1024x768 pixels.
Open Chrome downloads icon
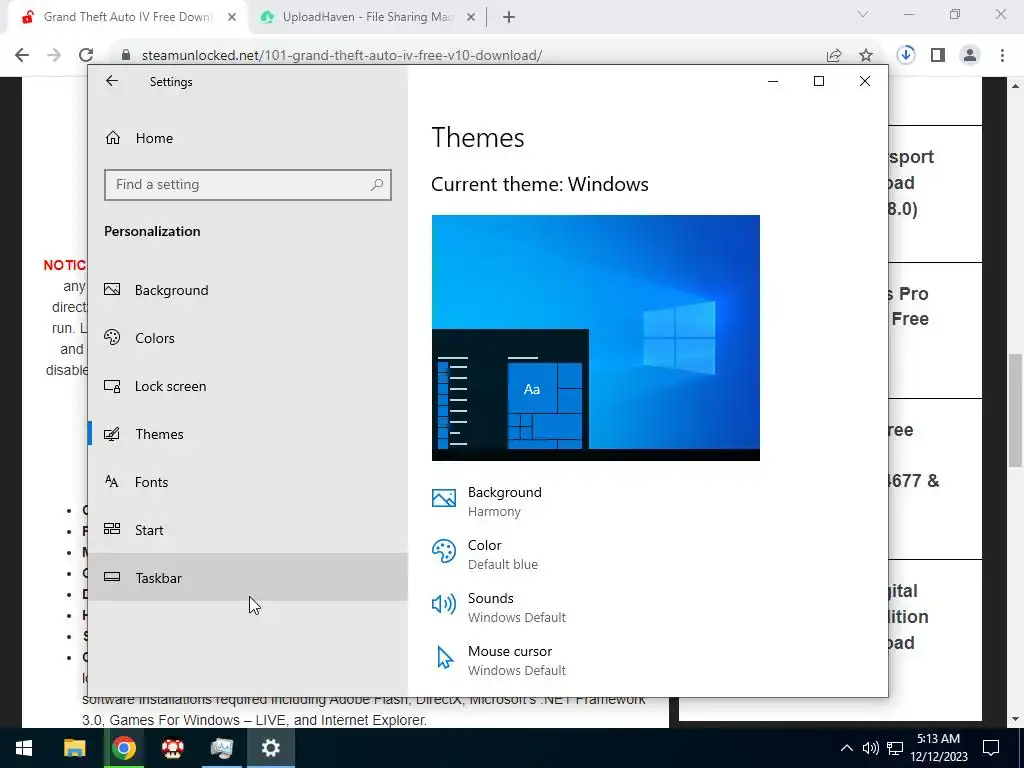click(x=906, y=55)
